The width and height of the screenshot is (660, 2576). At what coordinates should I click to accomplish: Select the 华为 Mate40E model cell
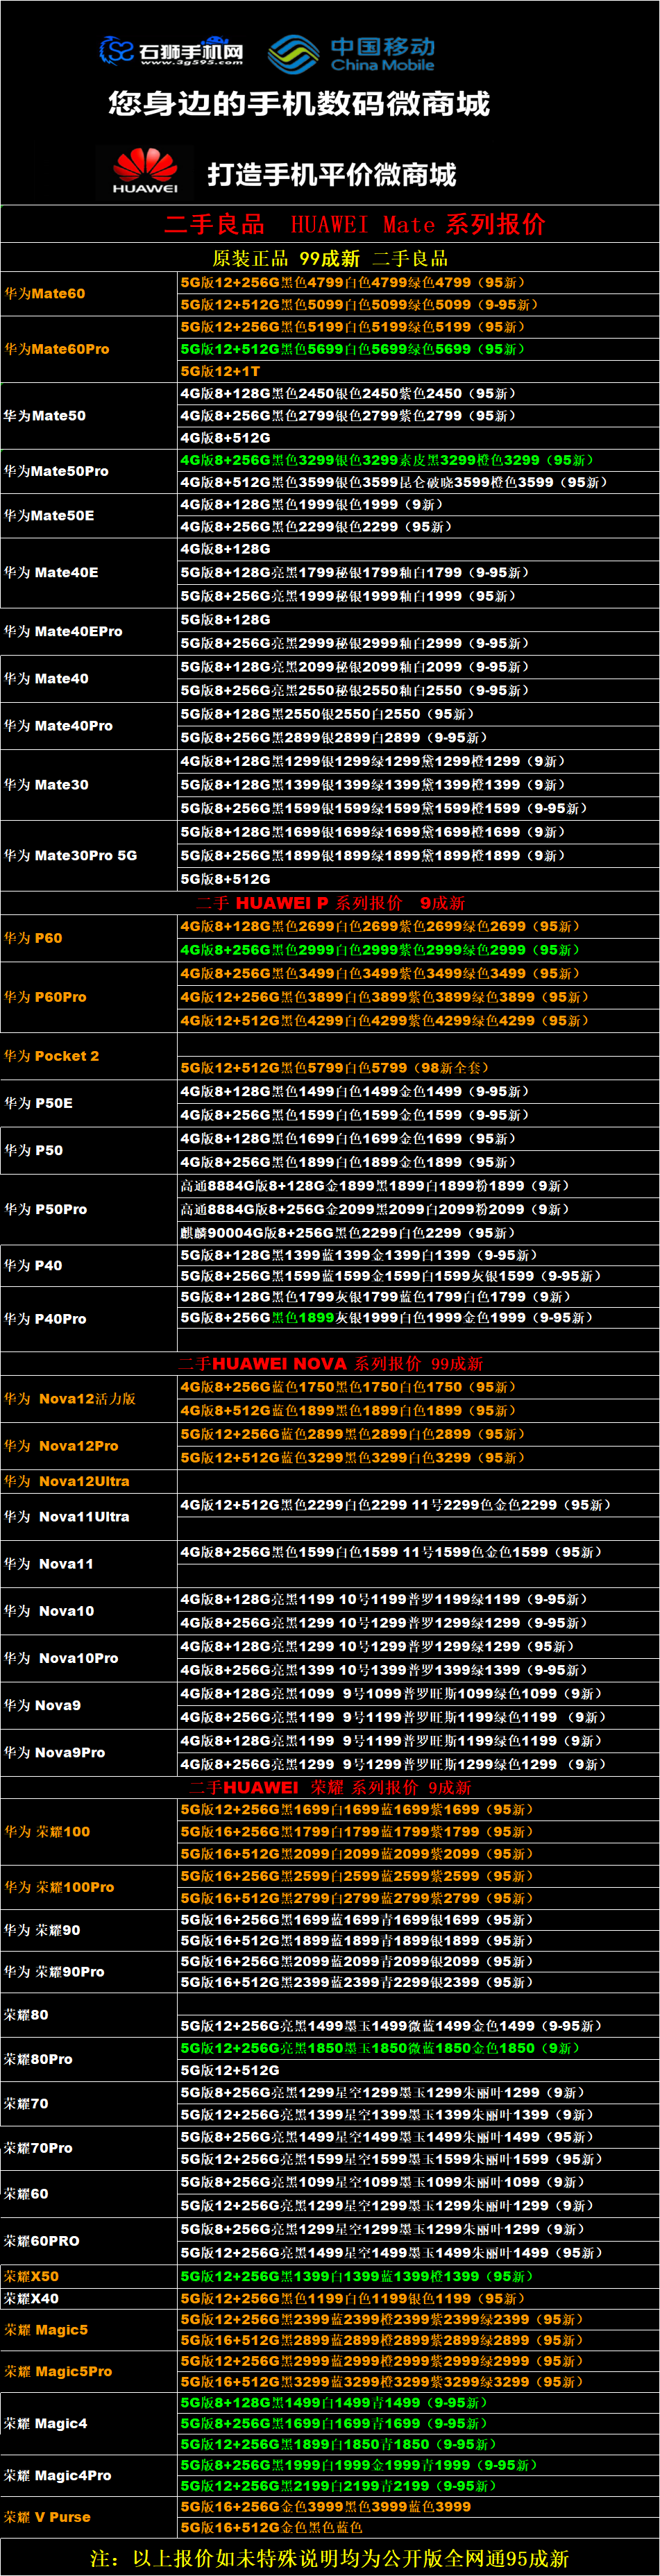click(x=89, y=573)
